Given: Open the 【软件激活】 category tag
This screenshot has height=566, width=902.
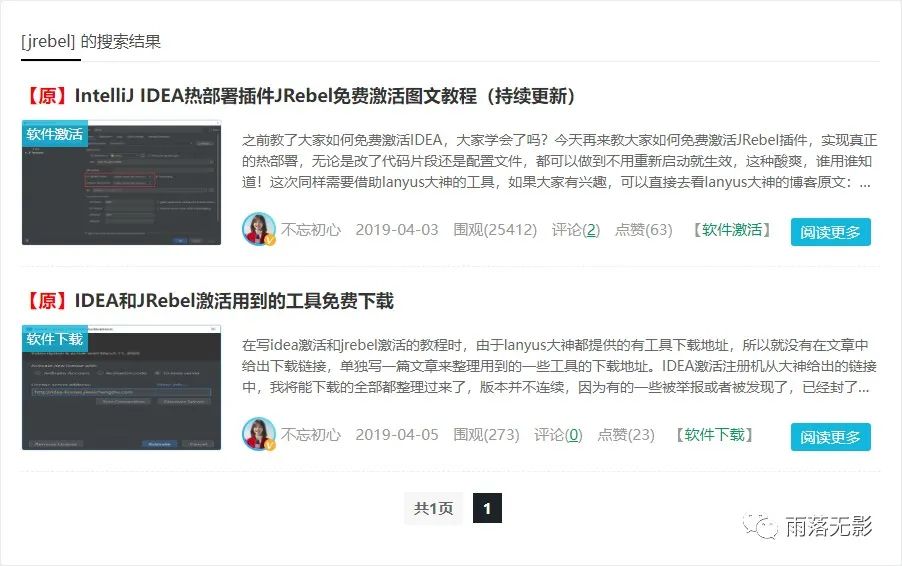Looking at the screenshot, I should click(x=732, y=230).
